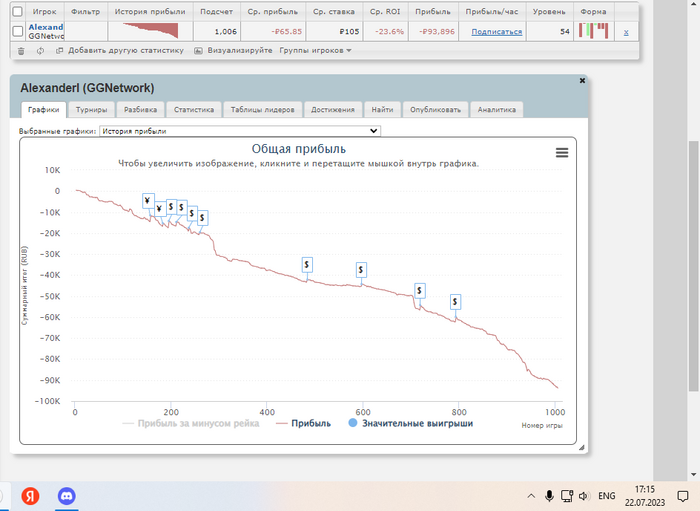Viewport: 700px width, 511px height.
Task: Toggle the 'Прибыль за минусом рейка' legend item
Action: pos(191,424)
